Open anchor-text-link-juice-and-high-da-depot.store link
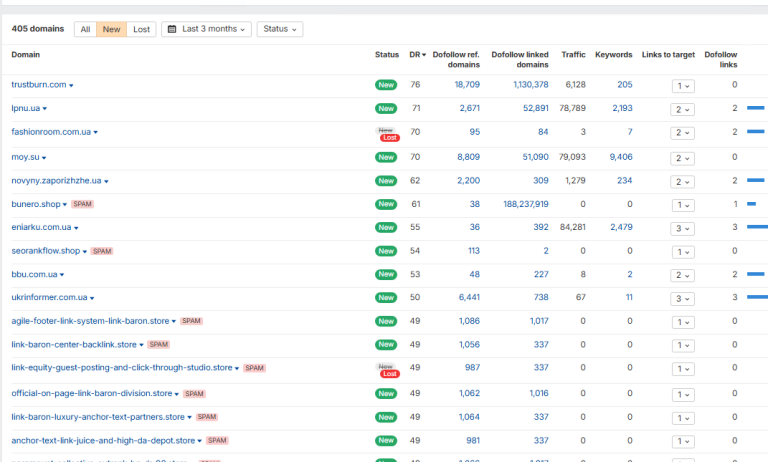This screenshot has height=462, width=768. pyautogui.click(x=103, y=440)
